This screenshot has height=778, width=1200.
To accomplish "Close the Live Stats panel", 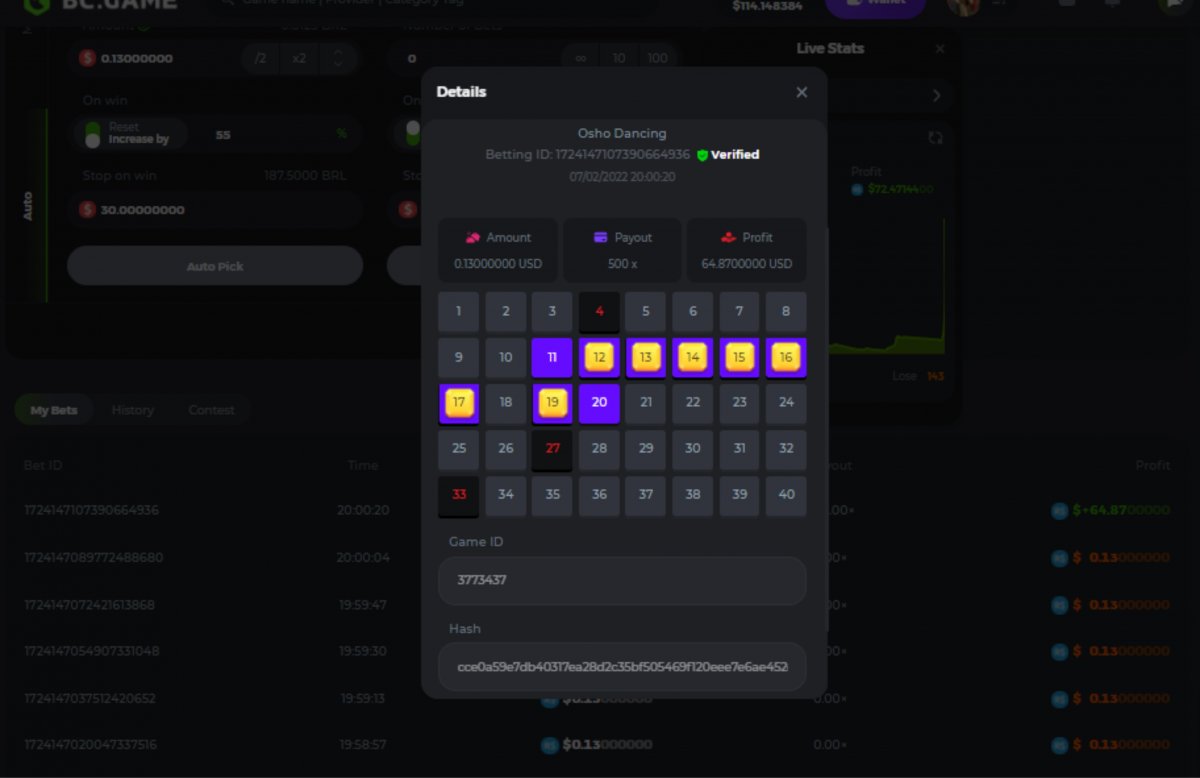I will pos(939,49).
